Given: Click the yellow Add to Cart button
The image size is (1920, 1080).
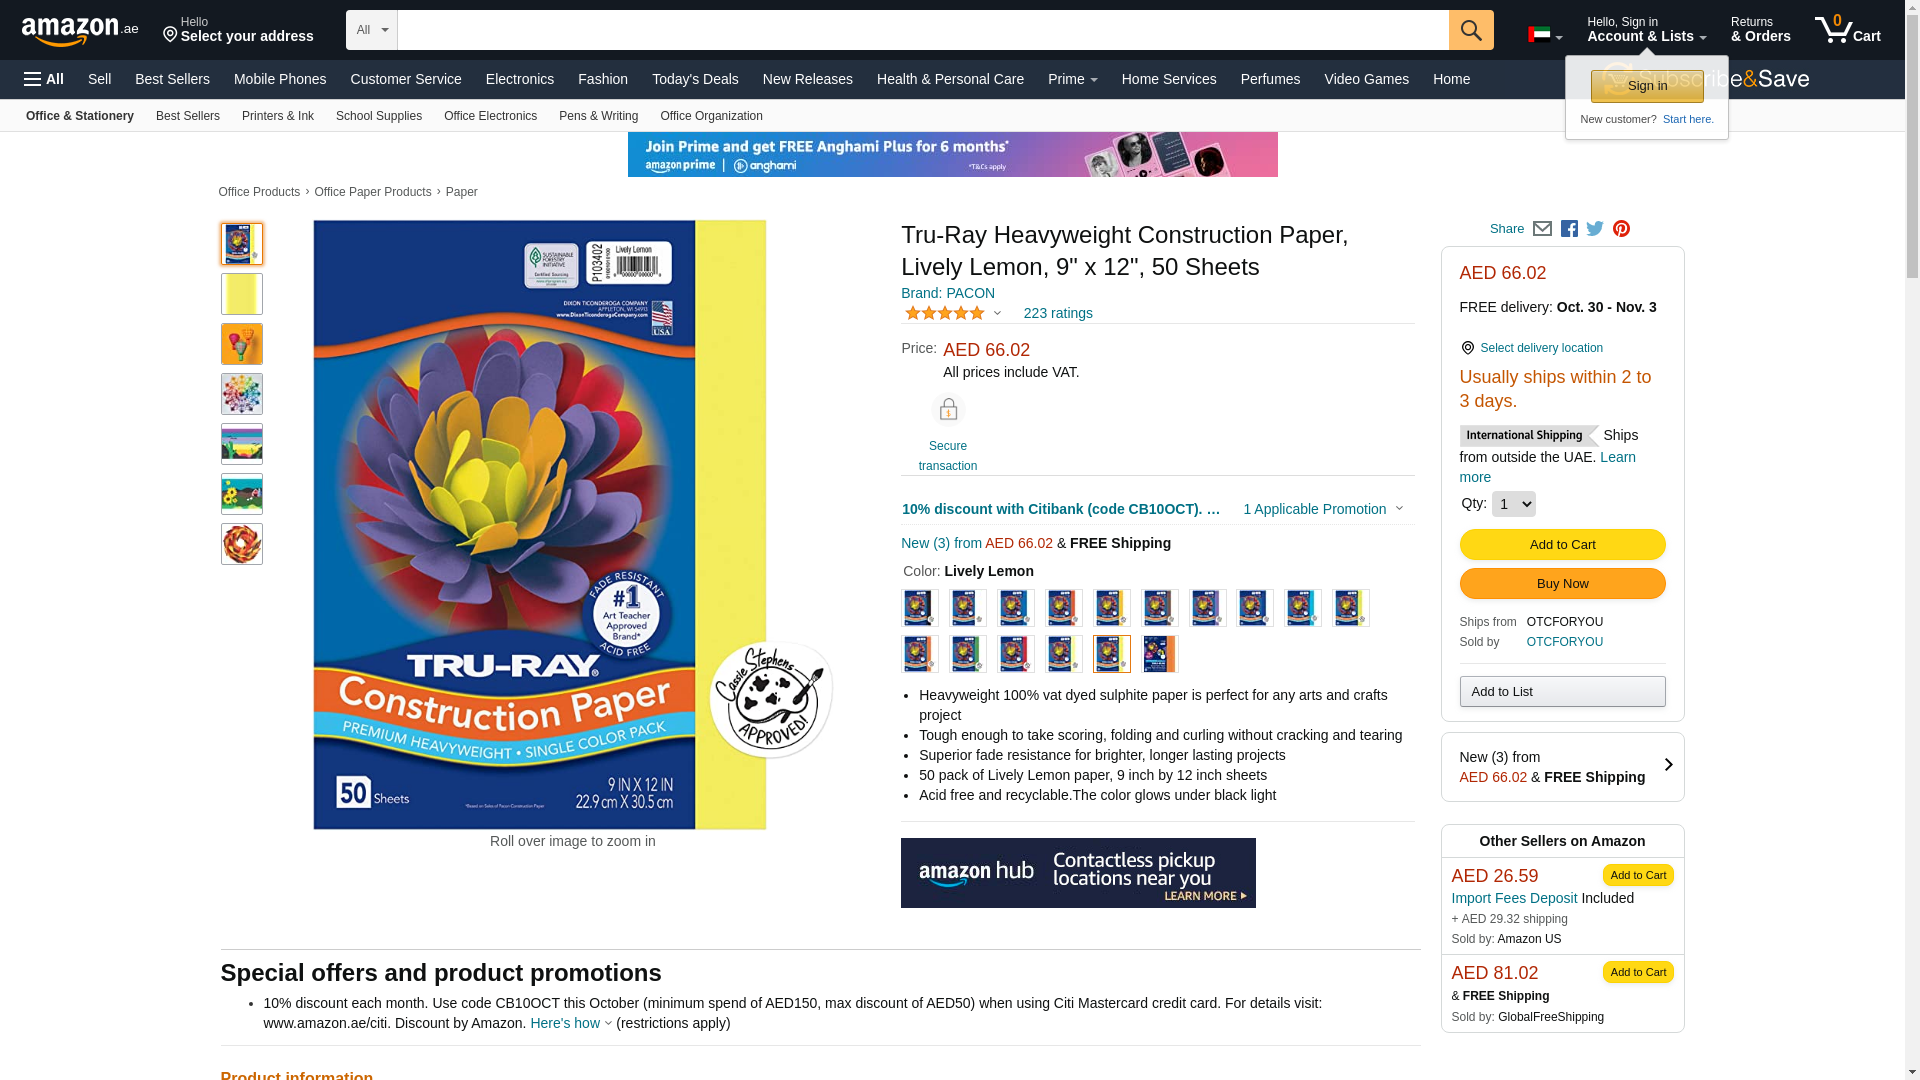Looking at the screenshot, I should [1562, 544].
